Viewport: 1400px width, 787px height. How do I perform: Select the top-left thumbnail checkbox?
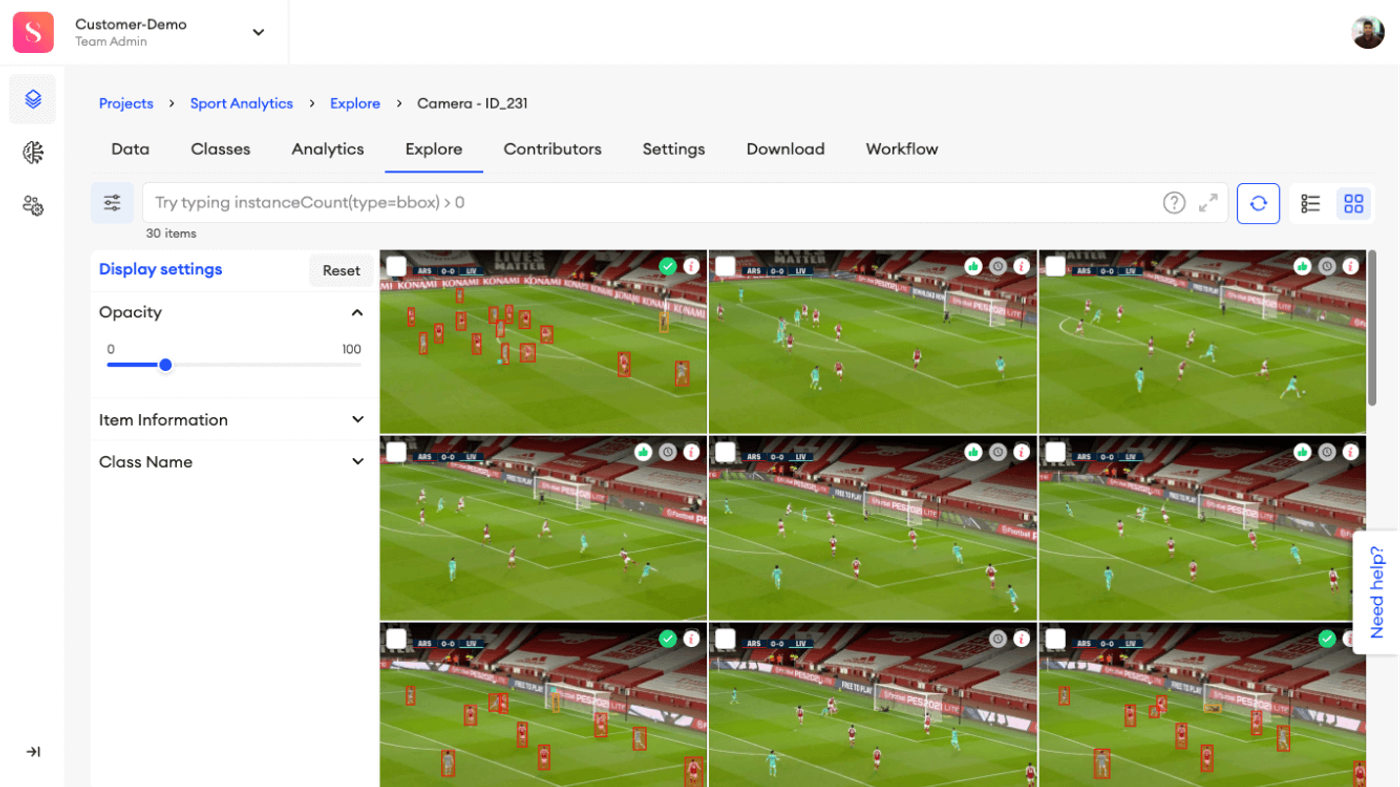396,266
